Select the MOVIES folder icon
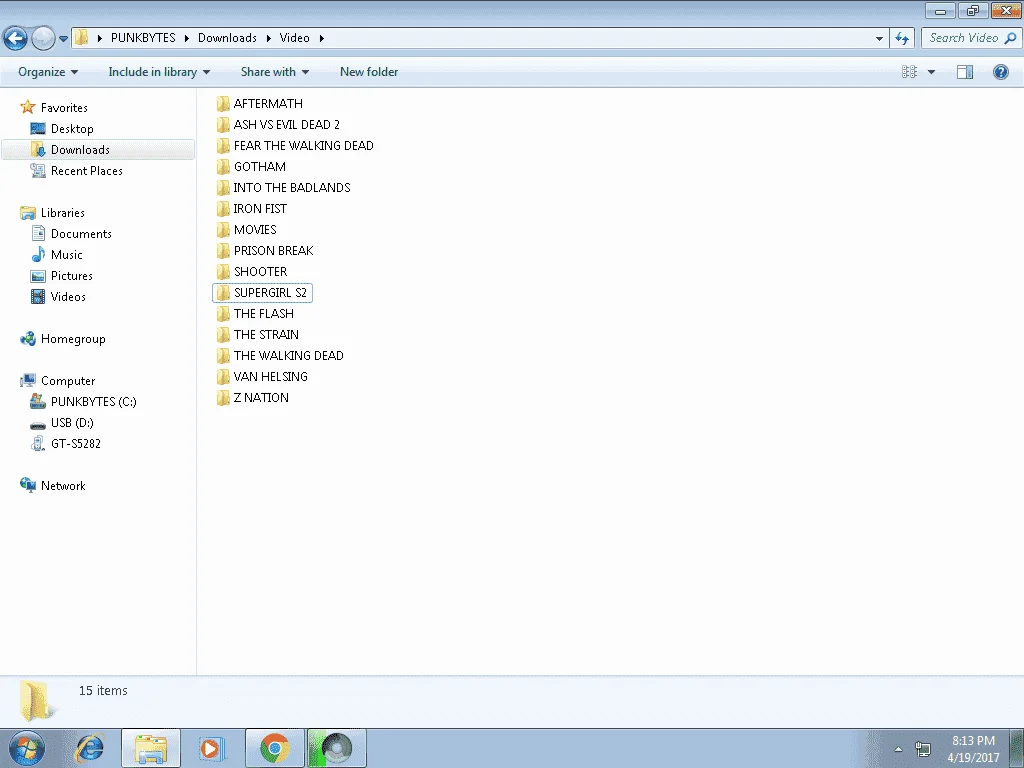Viewport: 1024px width, 768px height. click(x=223, y=230)
